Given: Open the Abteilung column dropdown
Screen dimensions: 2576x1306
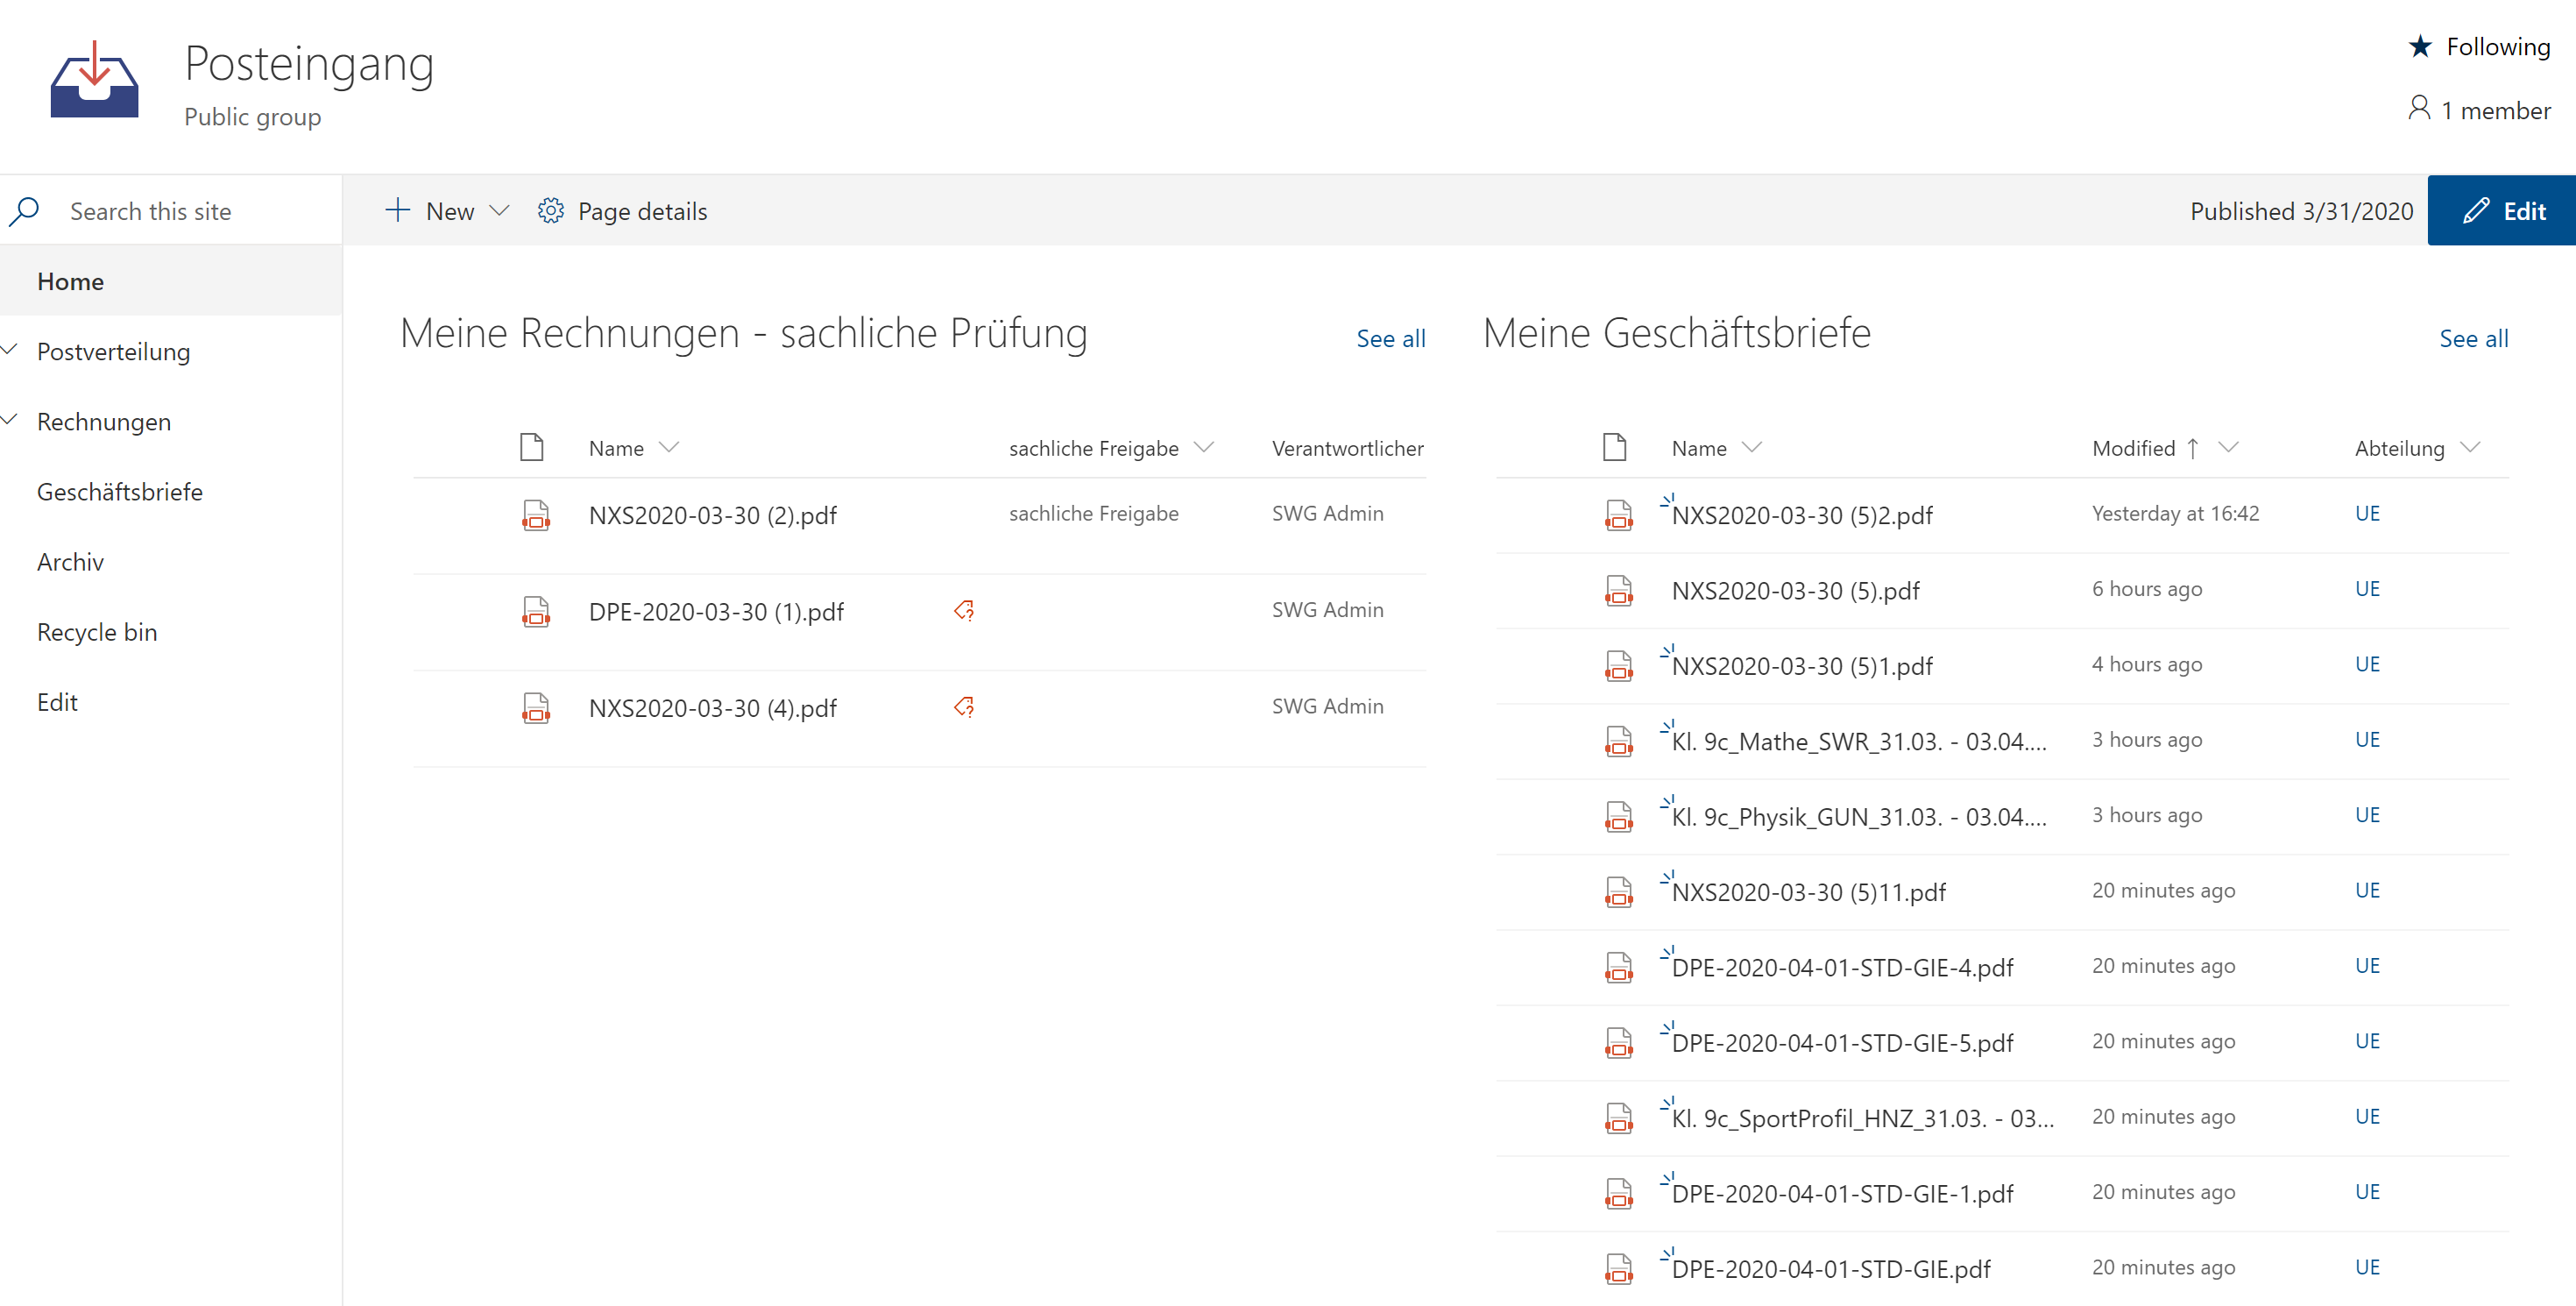Looking at the screenshot, I should tap(2469, 447).
